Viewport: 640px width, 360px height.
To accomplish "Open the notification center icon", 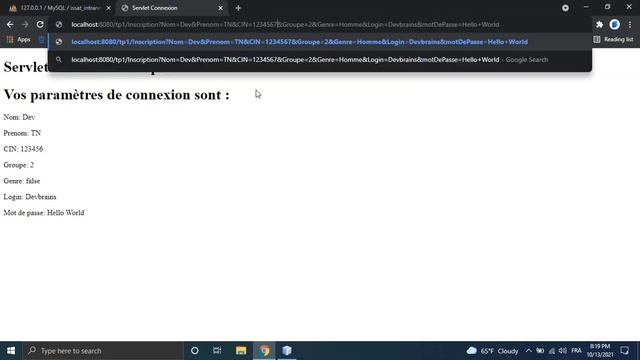I will [x=624, y=351].
